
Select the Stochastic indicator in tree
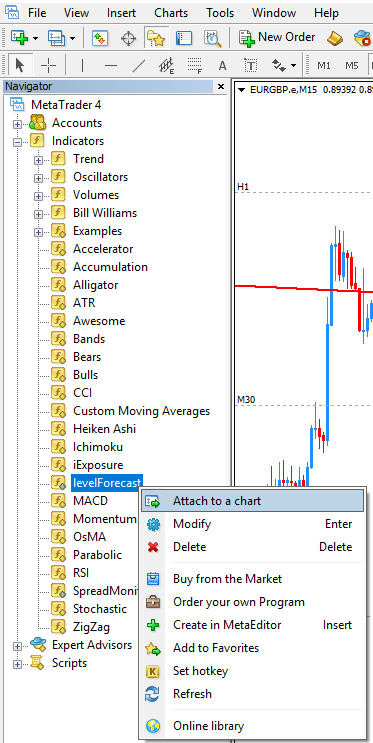100,609
